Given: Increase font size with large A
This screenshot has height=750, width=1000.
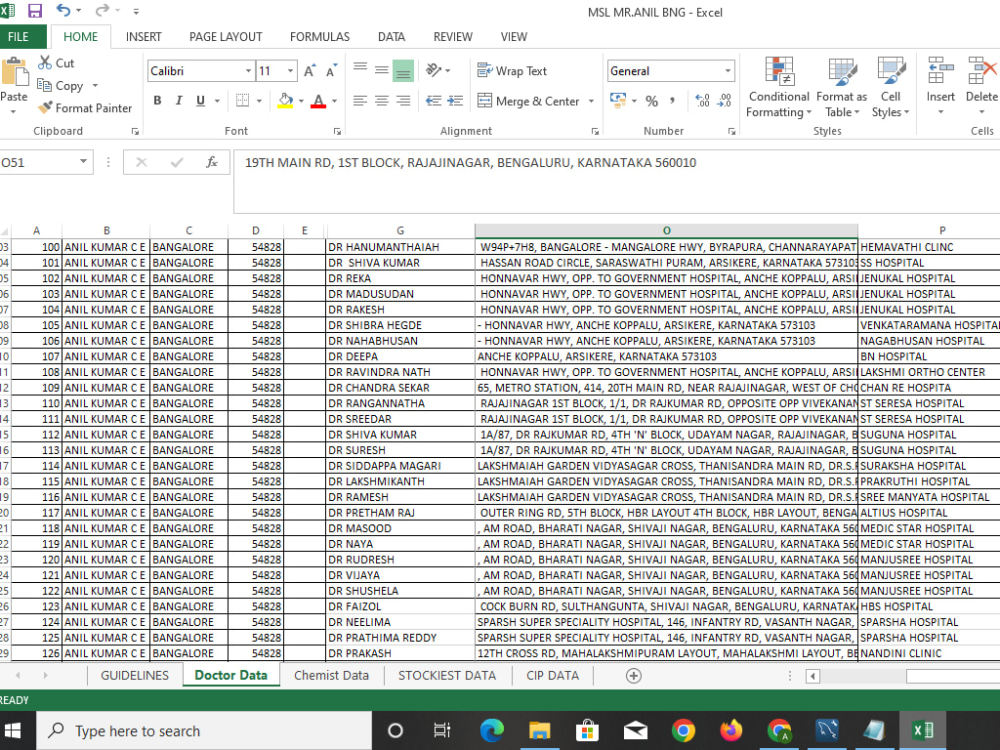Looking at the screenshot, I should [x=309, y=71].
